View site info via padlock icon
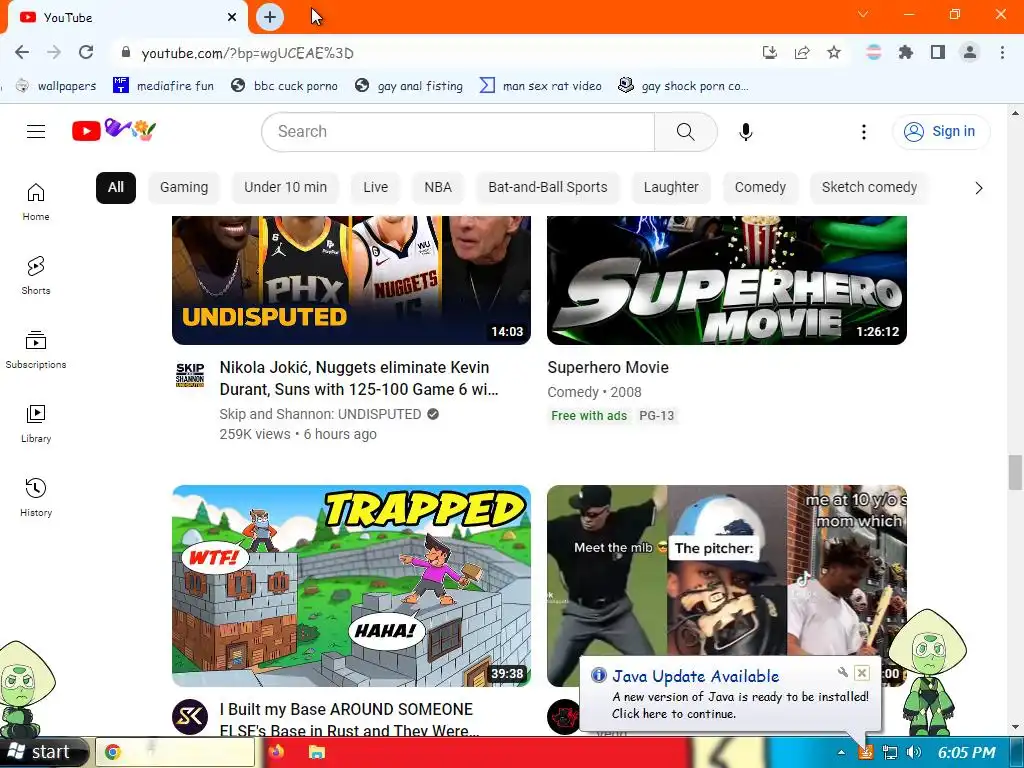 coord(126,52)
